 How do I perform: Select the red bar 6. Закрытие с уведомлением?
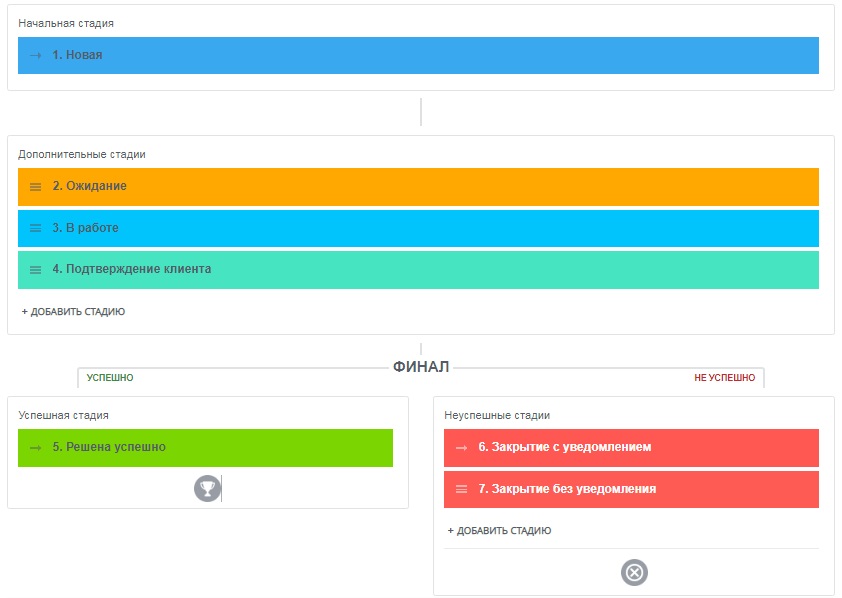[x=632, y=448]
